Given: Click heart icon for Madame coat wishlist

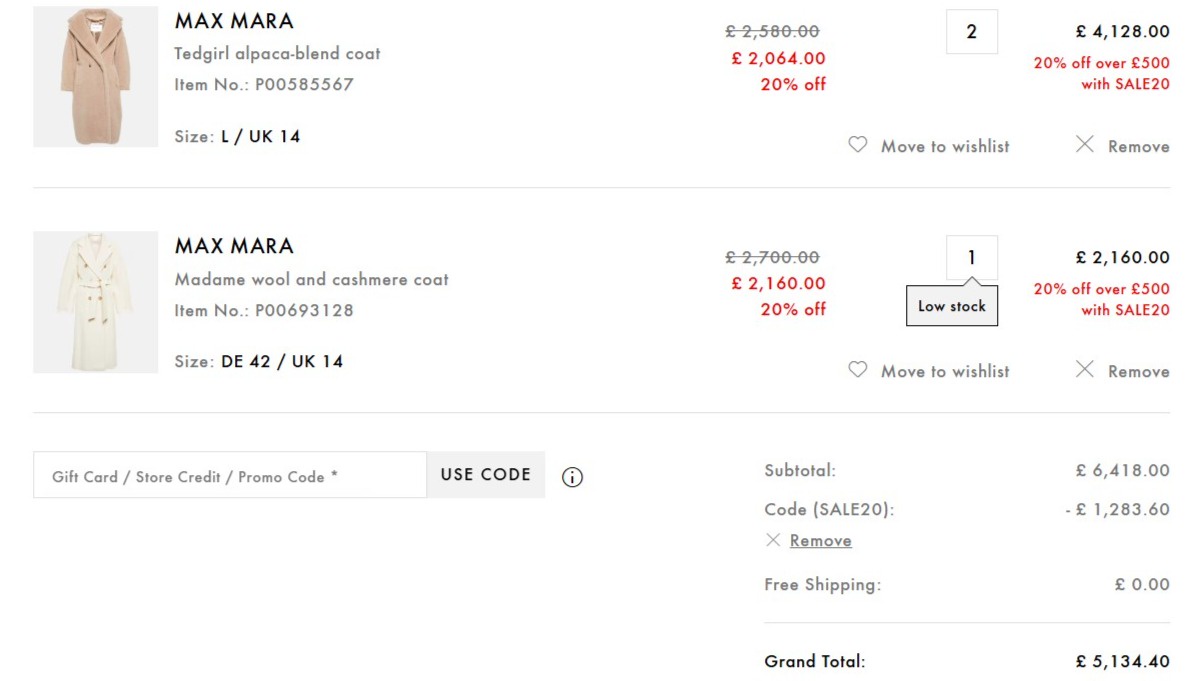Looking at the screenshot, I should tap(857, 370).
